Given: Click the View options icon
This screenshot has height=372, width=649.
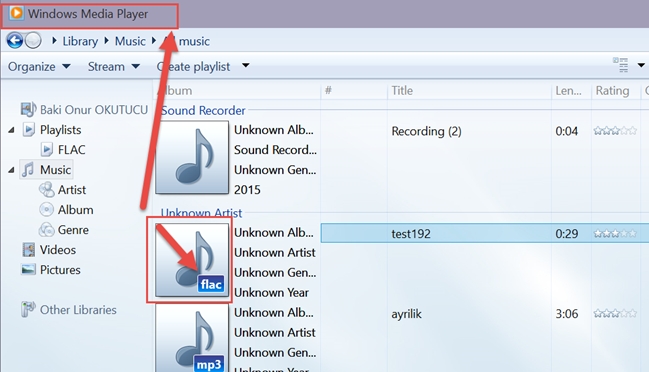Looking at the screenshot, I should tap(620, 65).
